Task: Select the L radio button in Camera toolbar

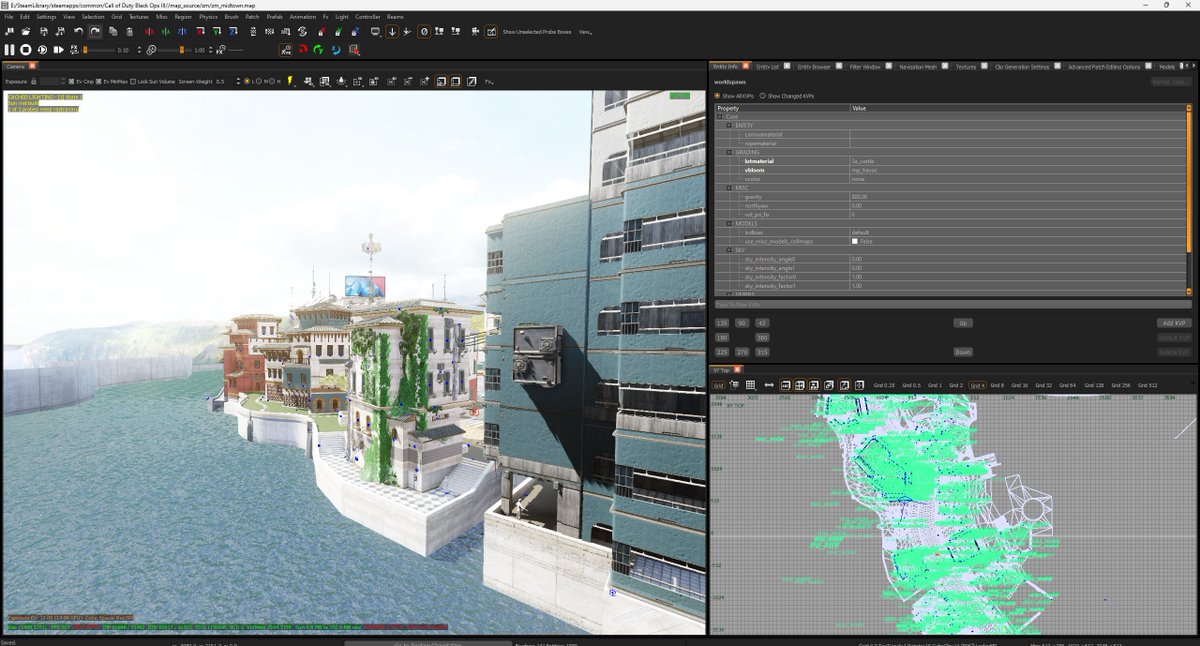Action: pos(247,81)
